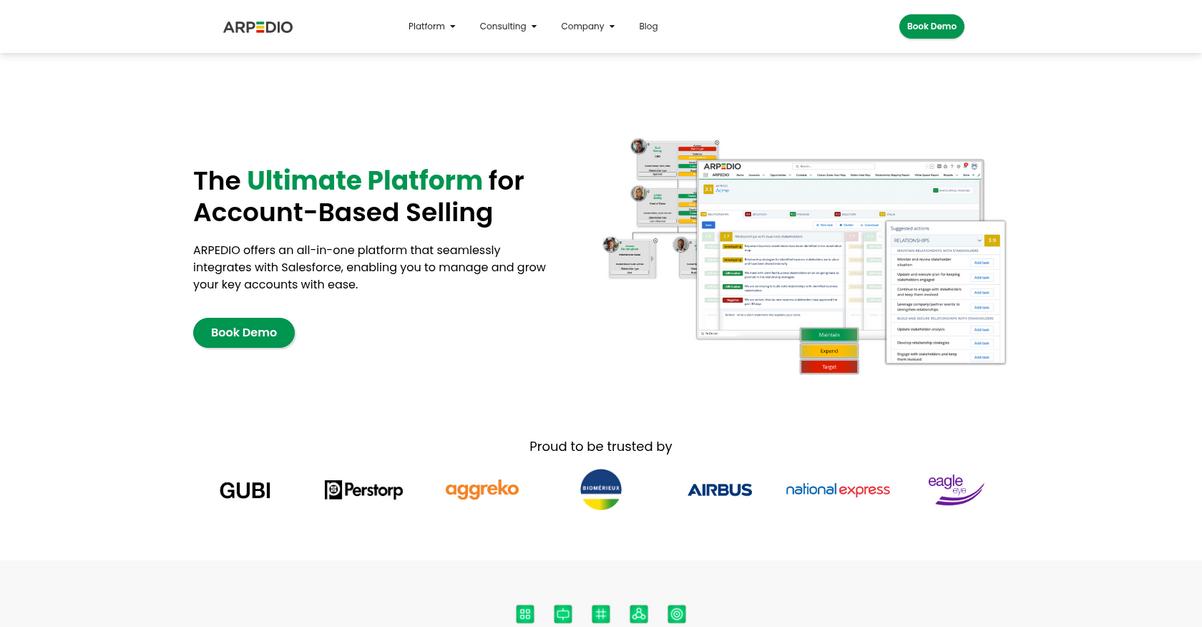Open the Blog page from navigation
The height and width of the screenshot is (627, 1202).
click(648, 27)
